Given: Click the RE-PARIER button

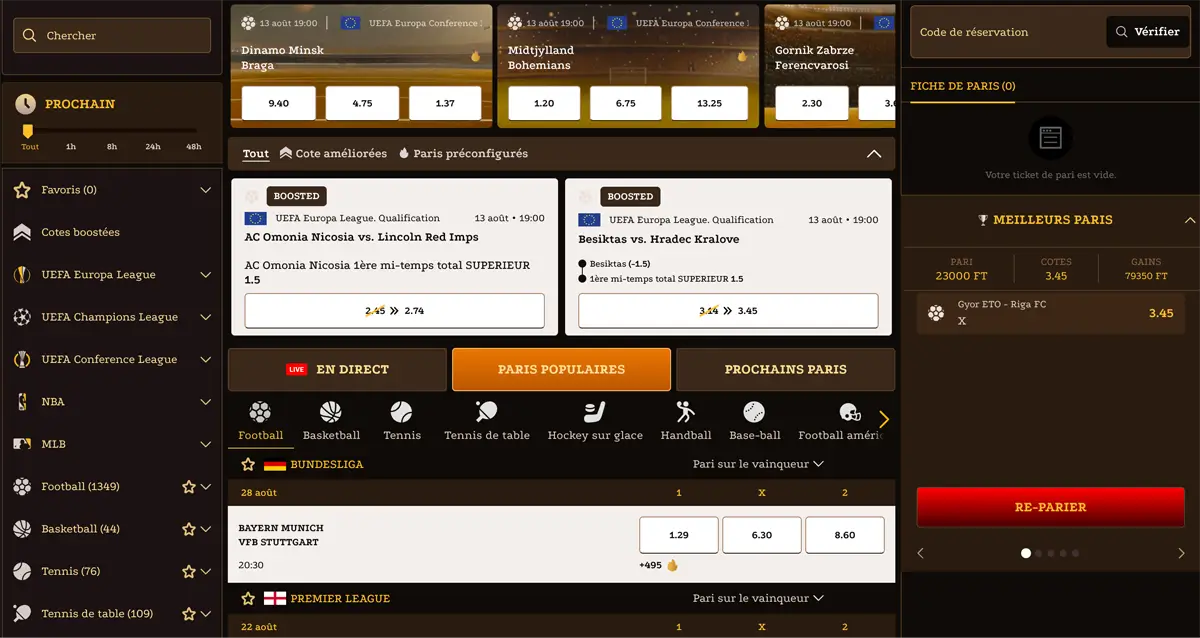Looking at the screenshot, I should point(1050,507).
